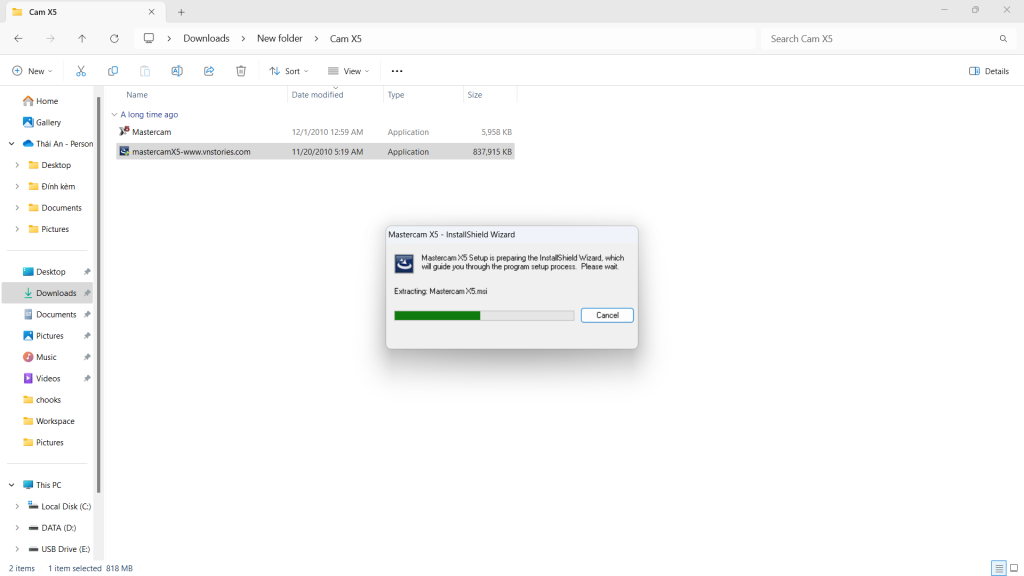Refresh the folder view
This screenshot has height=576, width=1024.
click(x=114, y=39)
